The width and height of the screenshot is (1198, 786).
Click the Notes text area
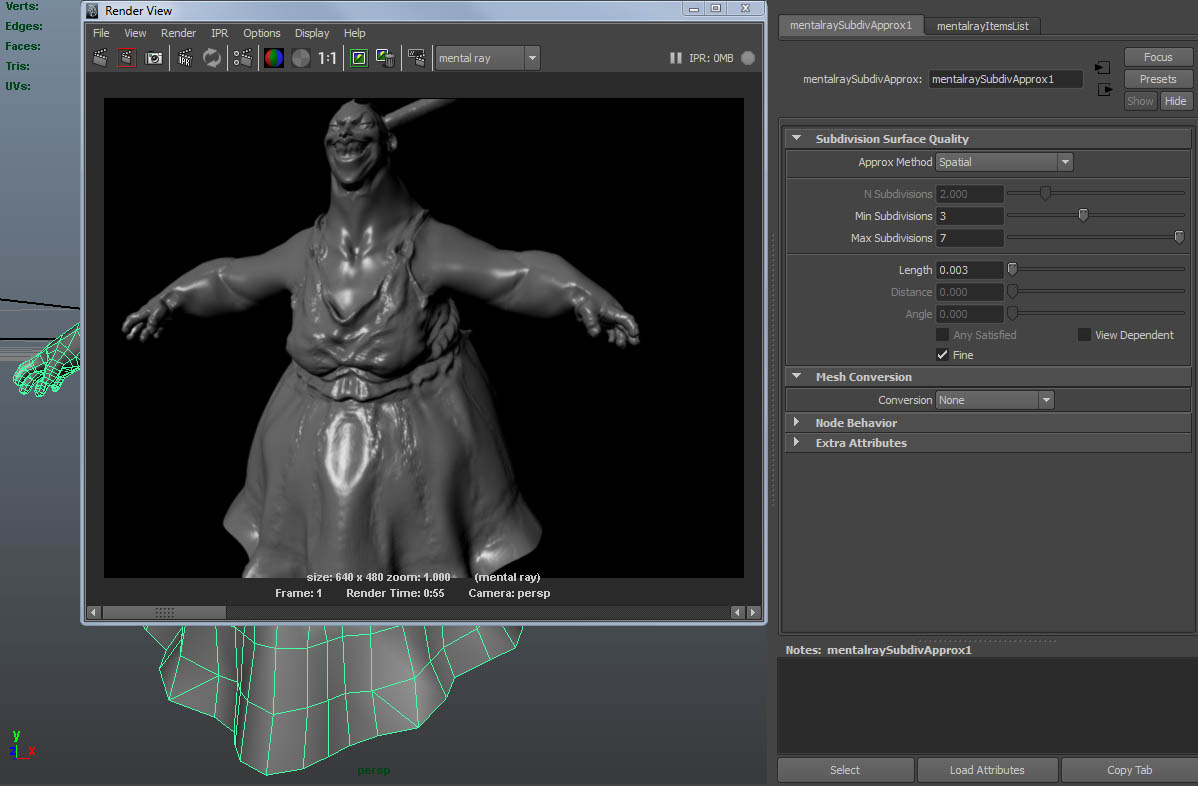pyautogui.click(x=987, y=706)
